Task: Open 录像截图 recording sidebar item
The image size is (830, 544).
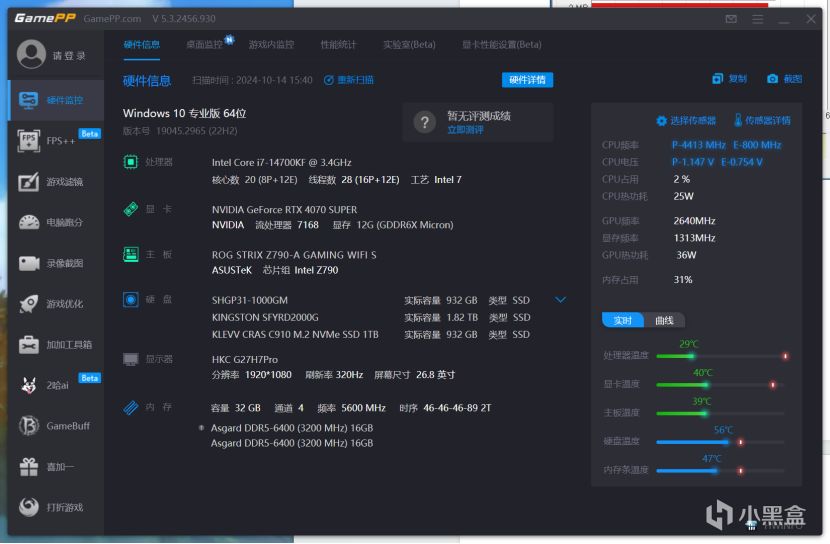Action: pyautogui.click(x=56, y=263)
